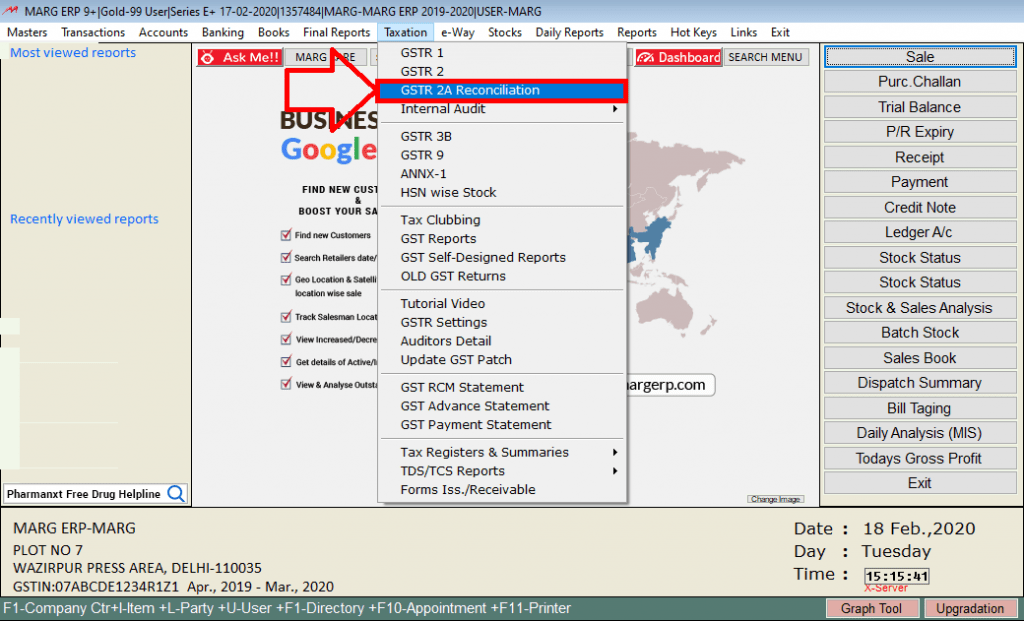Click the Purc.Challan shortcut button

[x=920, y=82]
